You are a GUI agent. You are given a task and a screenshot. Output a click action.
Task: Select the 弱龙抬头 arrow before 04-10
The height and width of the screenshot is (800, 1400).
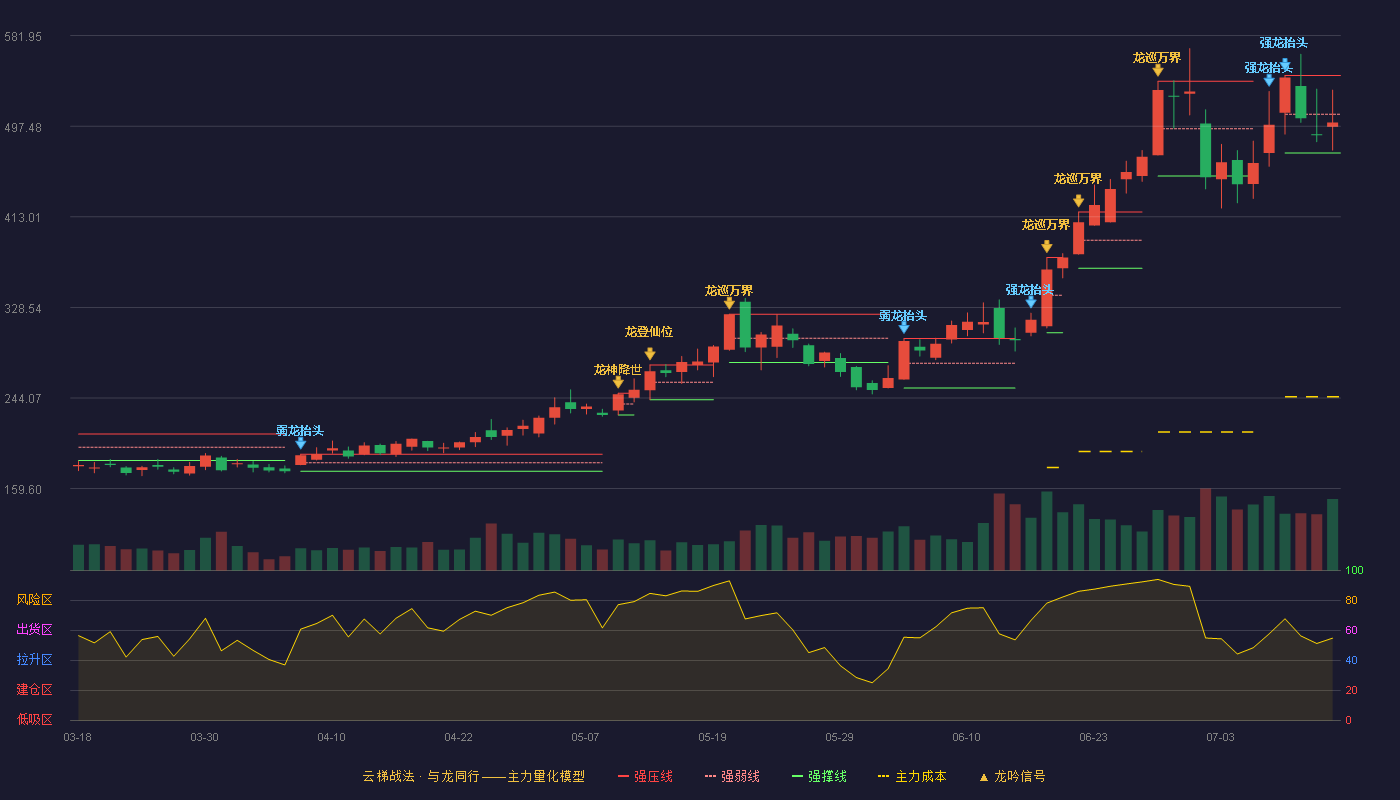301,443
